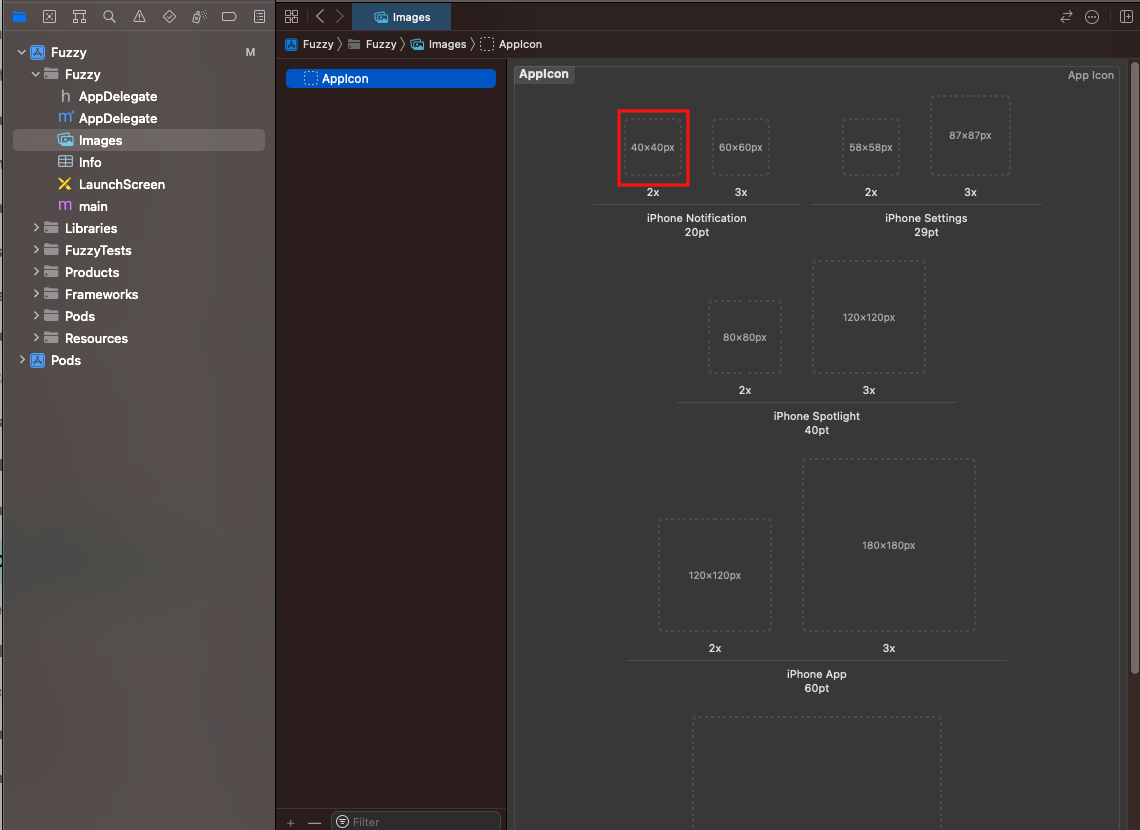The image size is (1140, 830).
Task: Click the plus button to add asset
Action: [x=291, y=822]
